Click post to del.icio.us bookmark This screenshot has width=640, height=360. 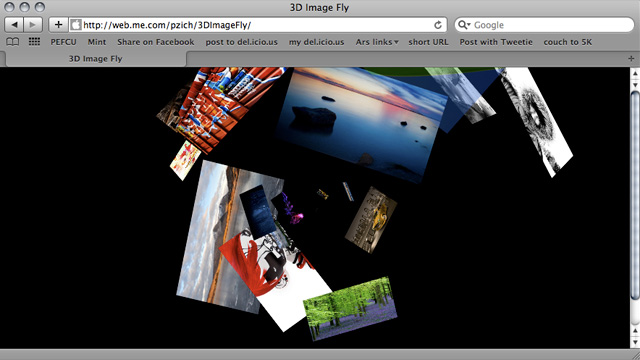tap(241, 42)
